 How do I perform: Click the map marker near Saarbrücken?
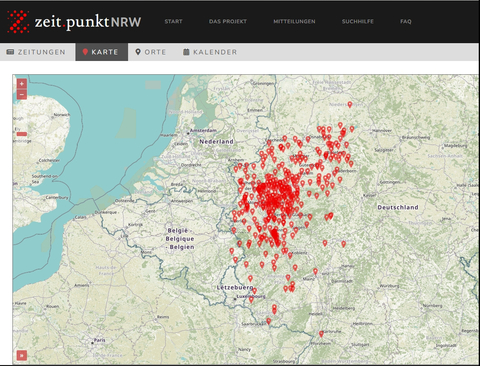click(x=268, y=321)
